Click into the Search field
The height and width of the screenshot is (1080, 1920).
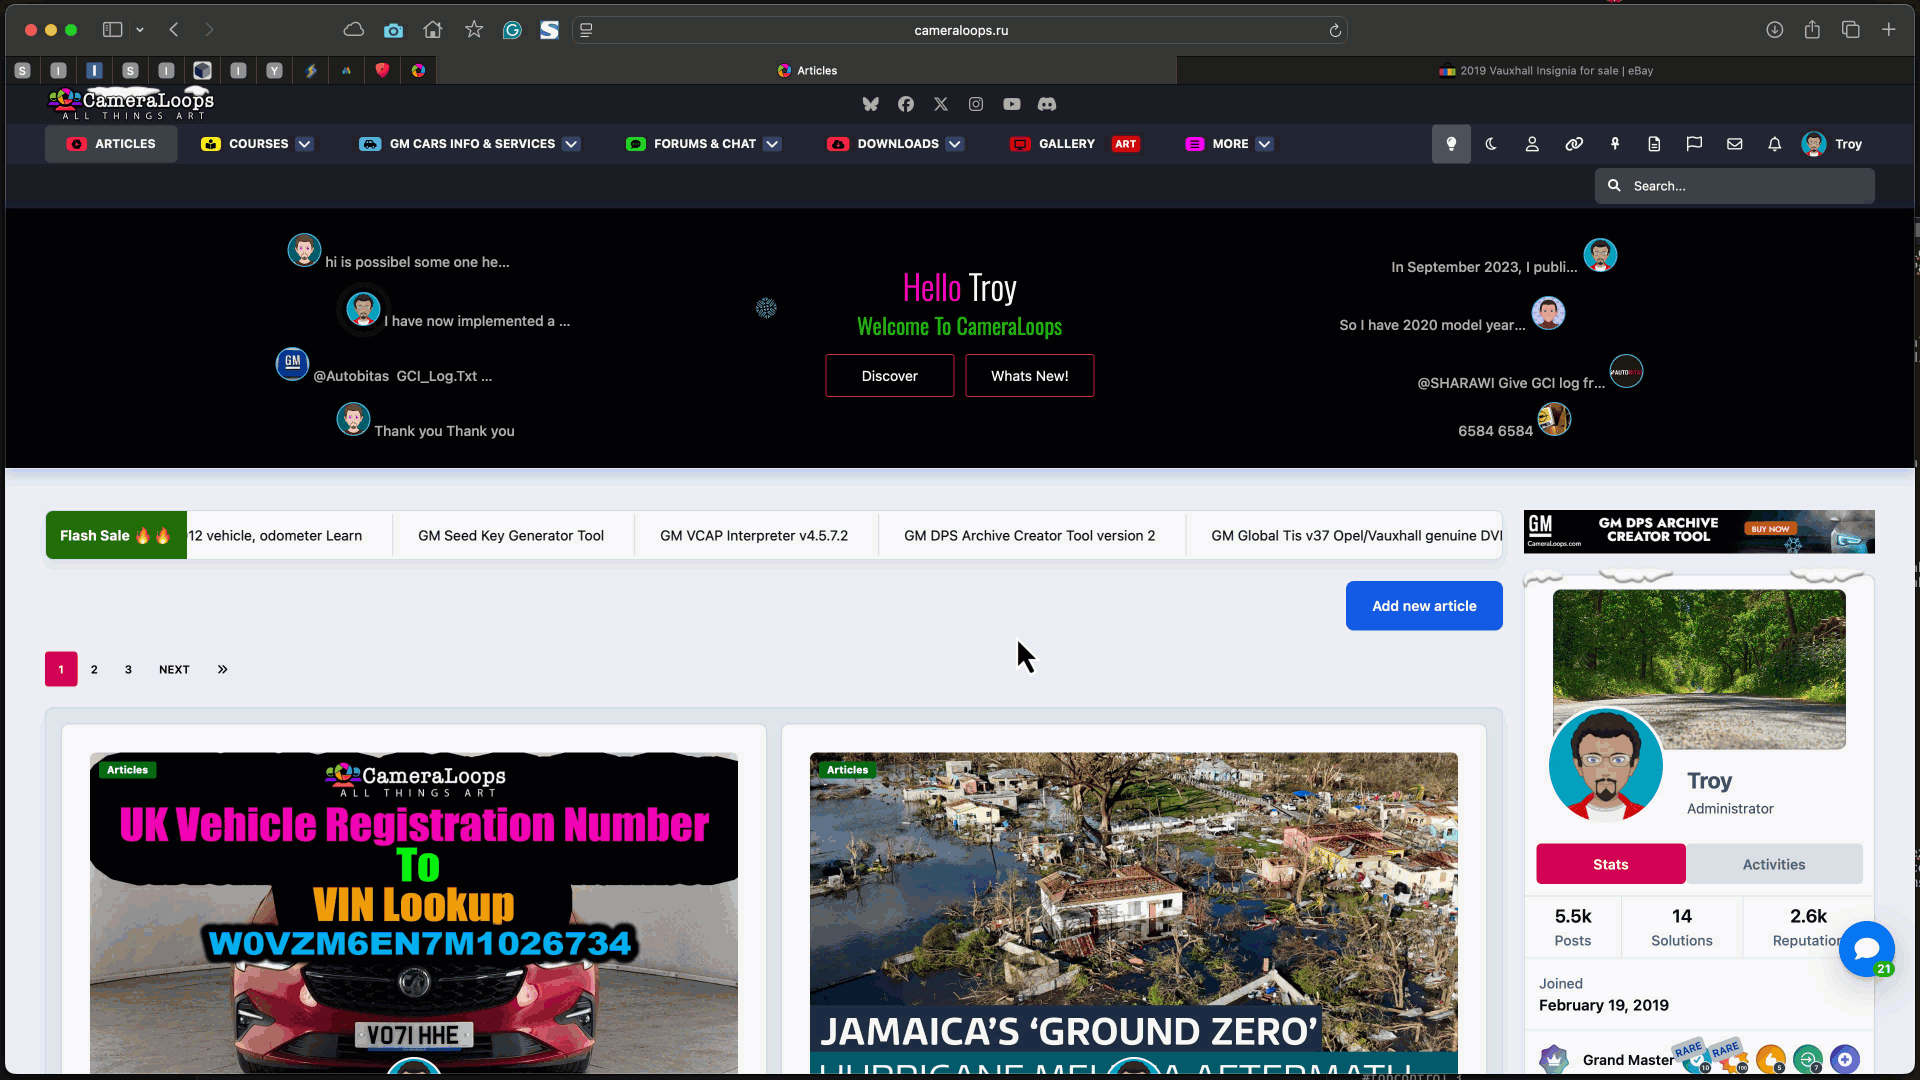tap(1735, 186)
